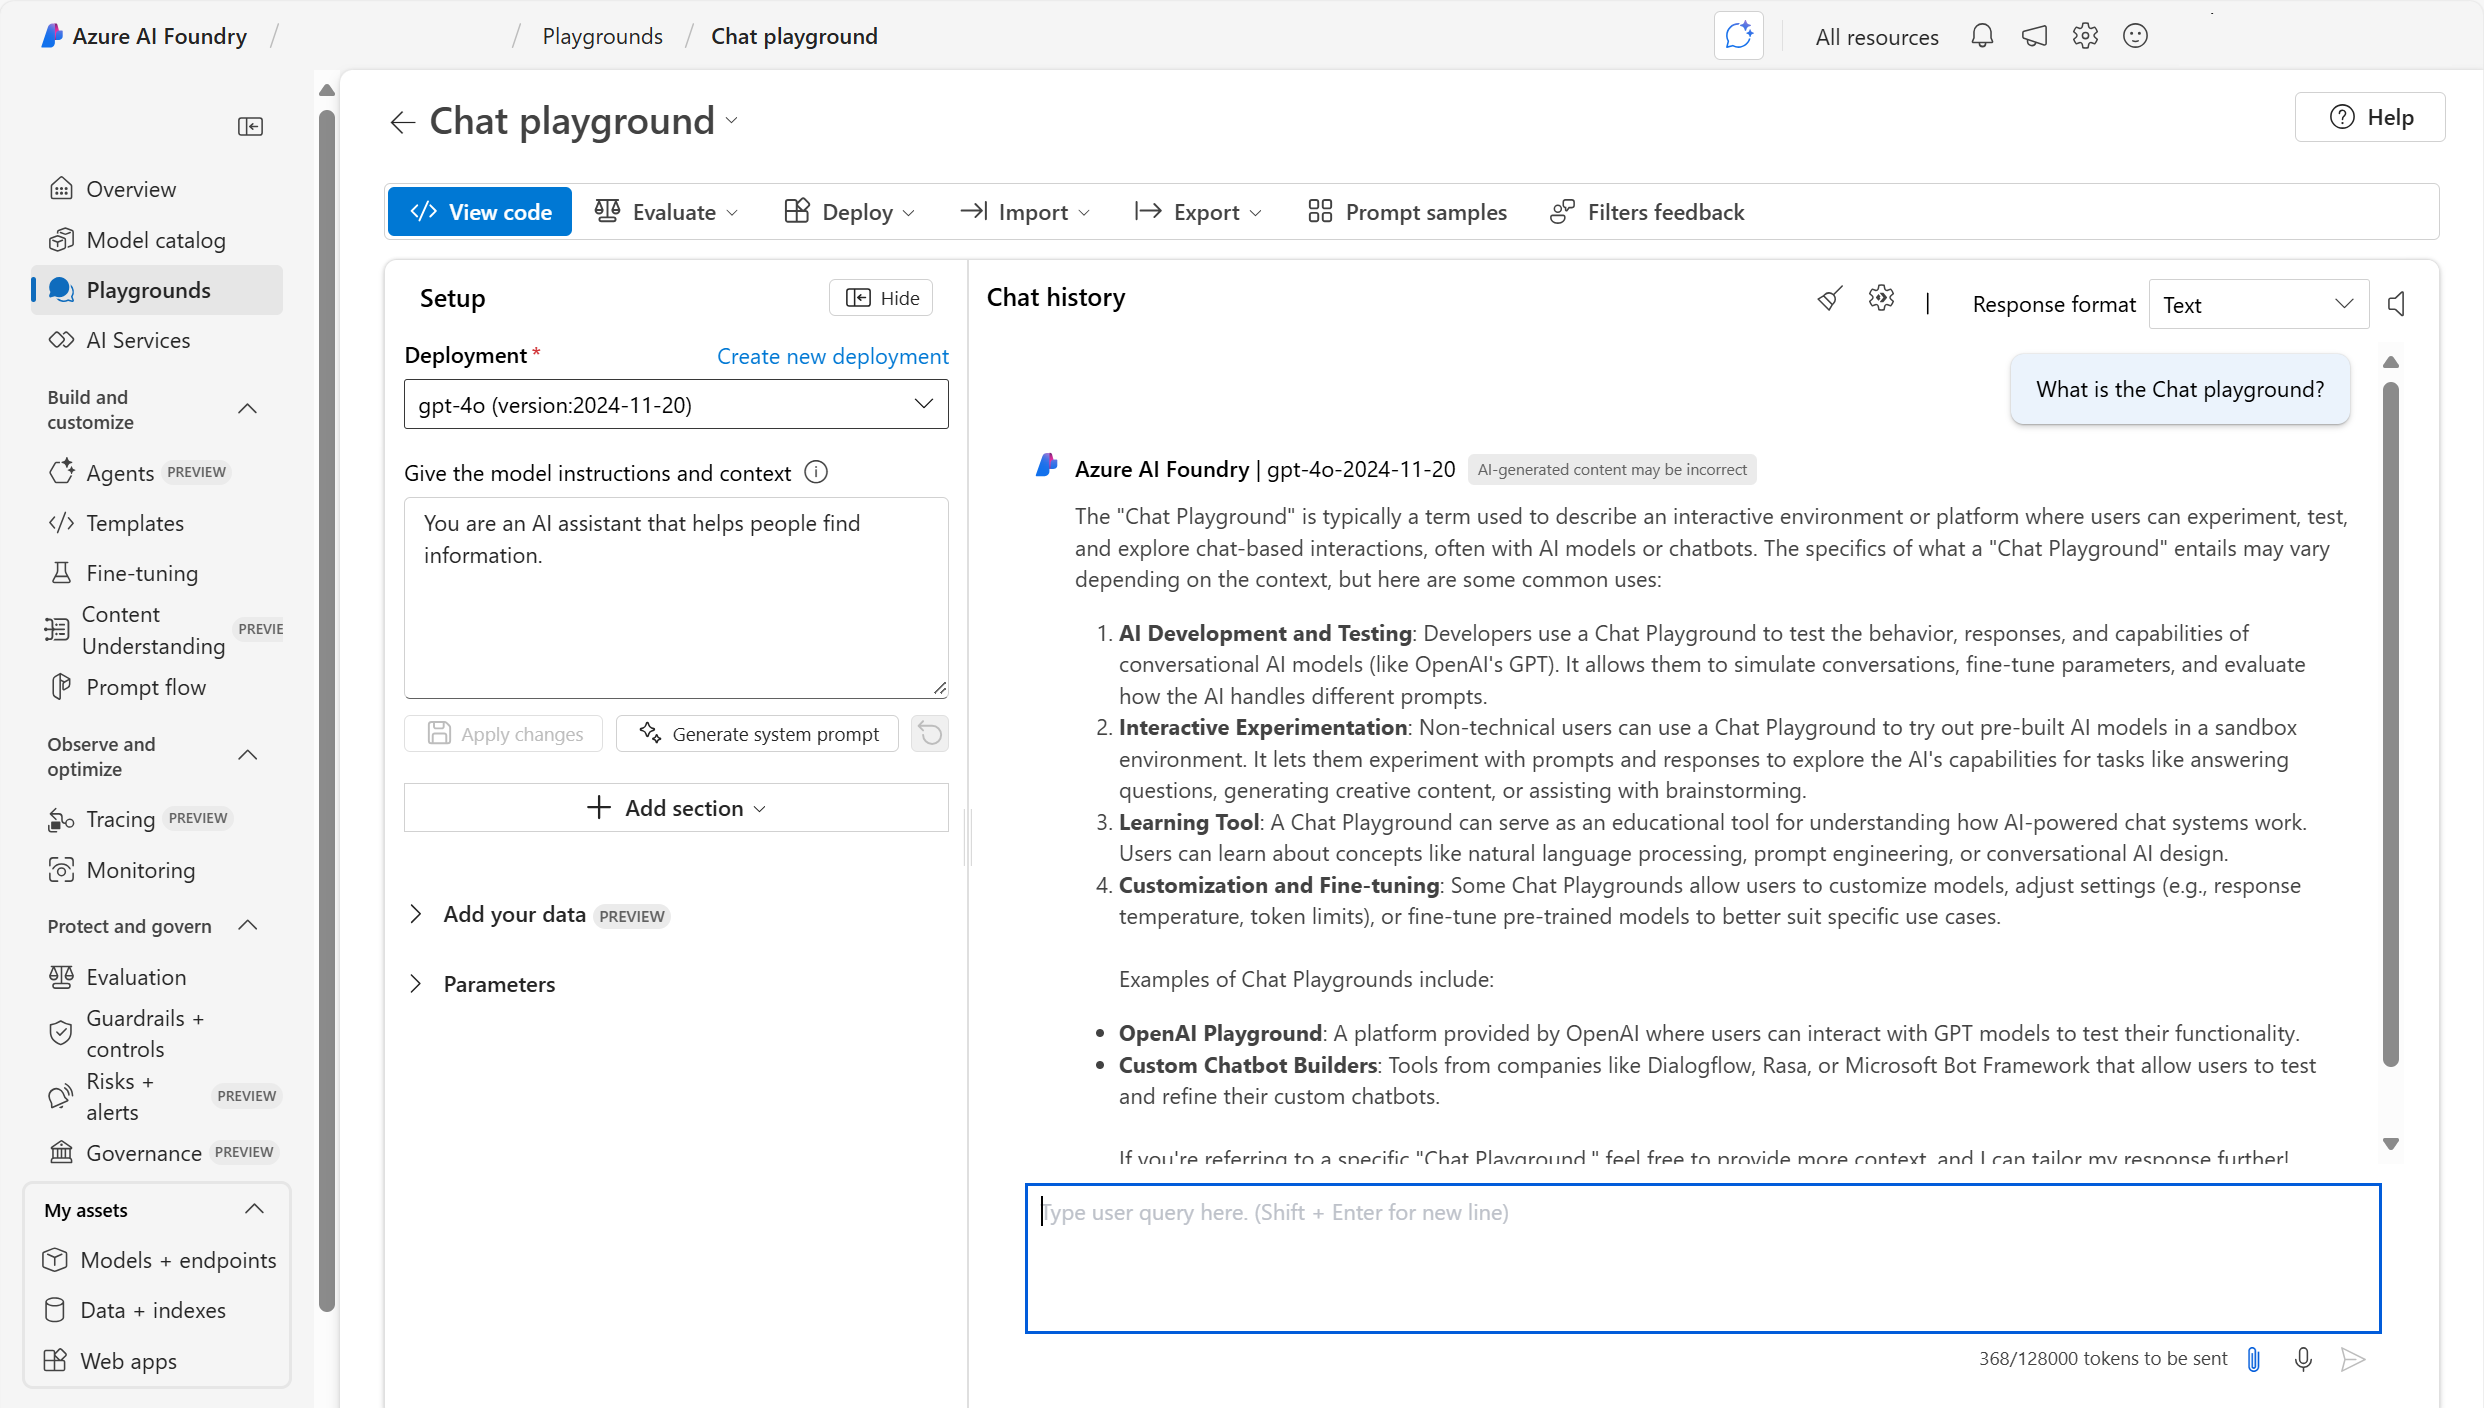This screenshot has width=2484, height=1408.
Task: Send message with the paper plane icon
Action: coord(2353,1359)
